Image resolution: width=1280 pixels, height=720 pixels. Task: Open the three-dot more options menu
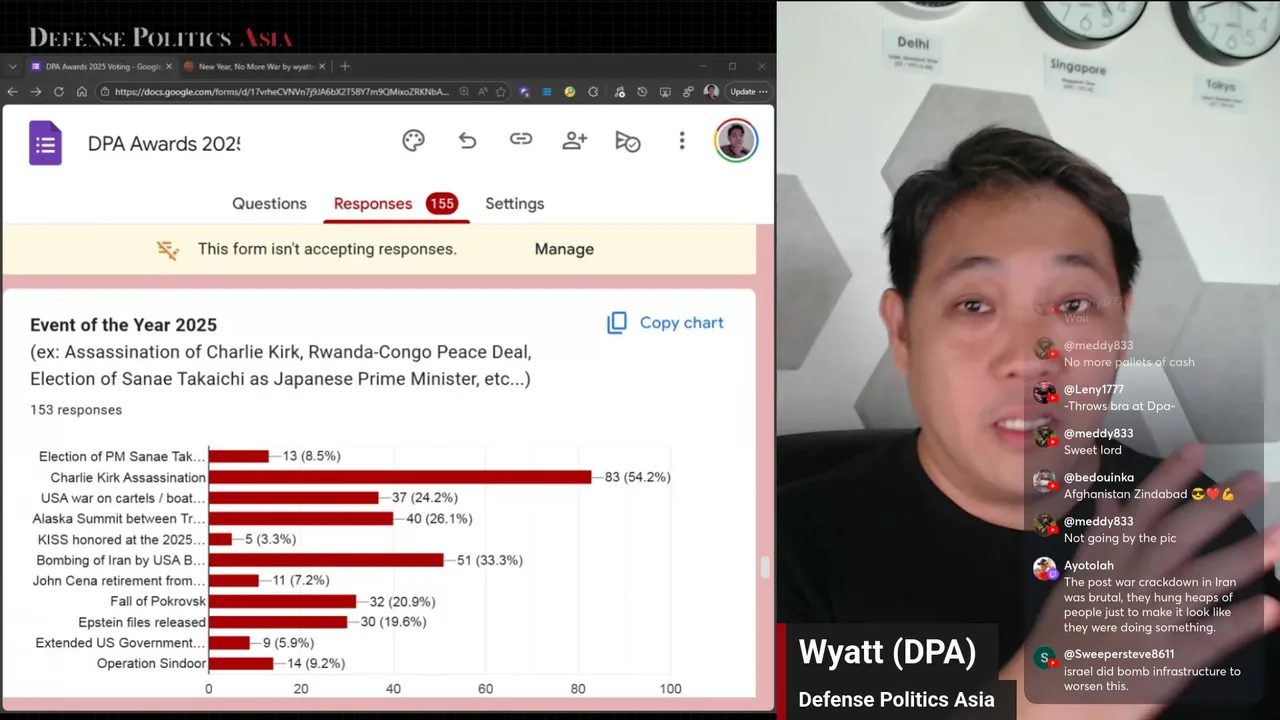(682, 141)
